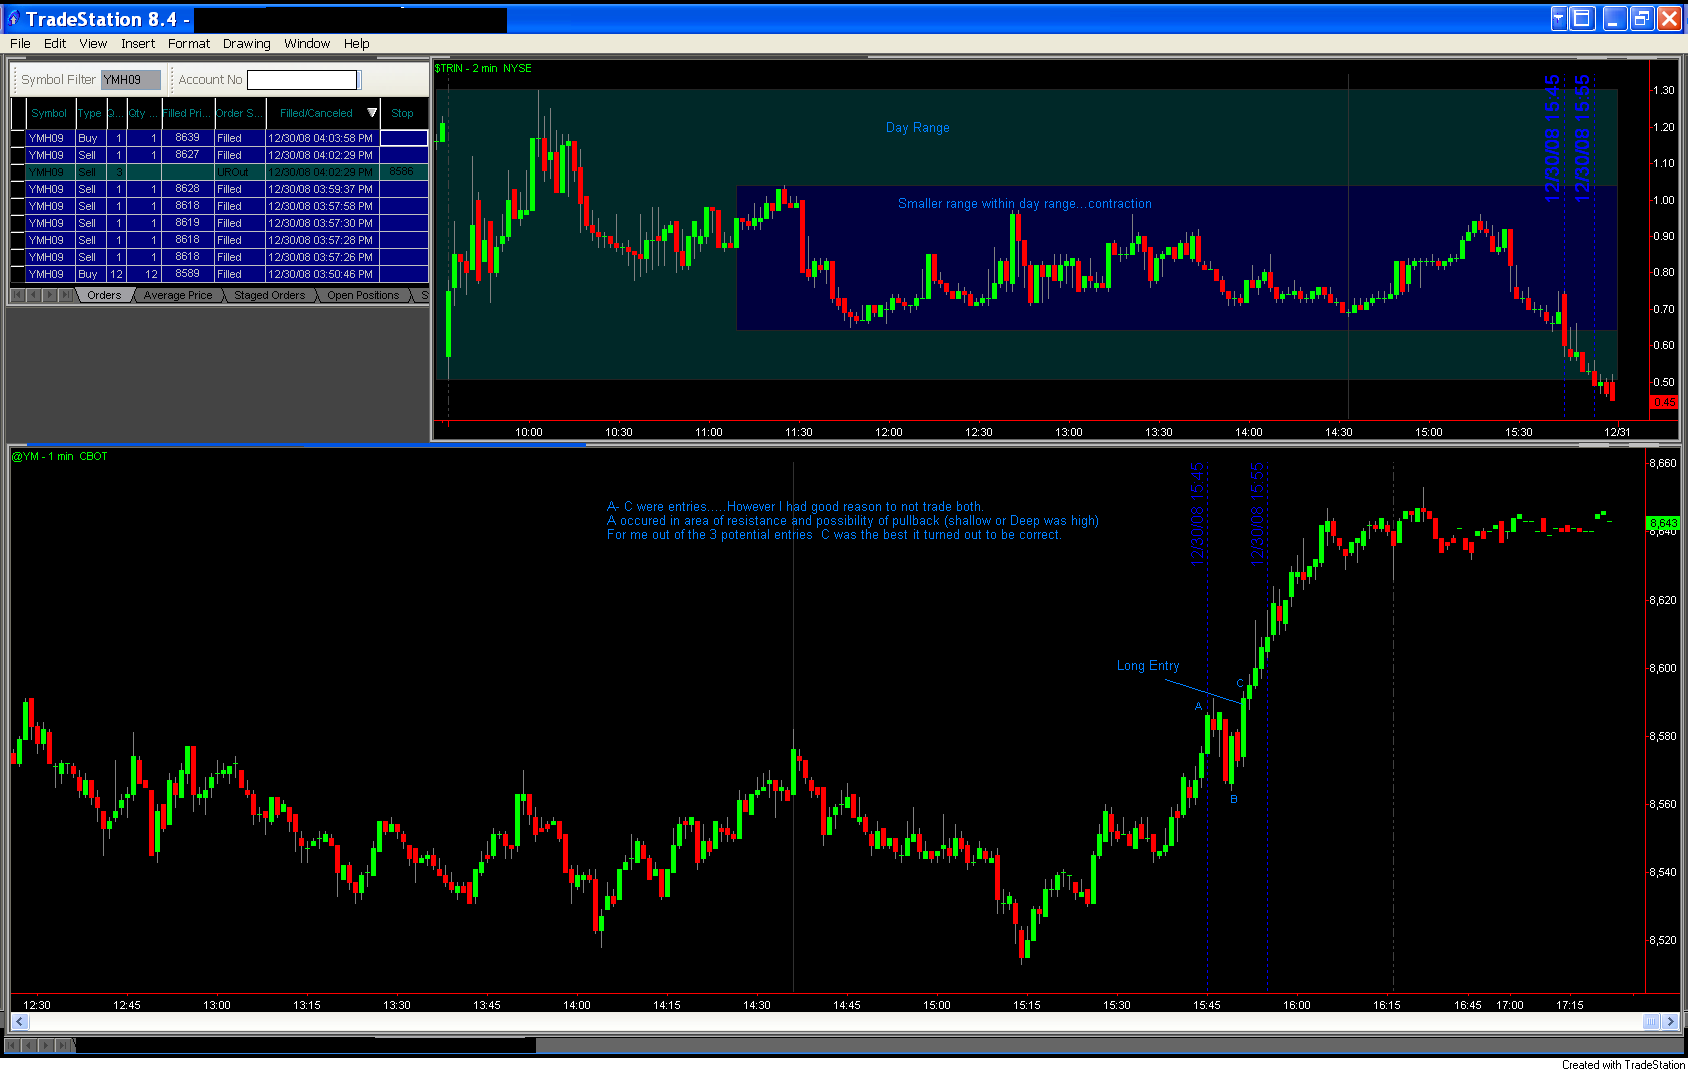The image size is (1688, 1071).
Task: Click the Stop column header
Action: [x=403, y=113]
